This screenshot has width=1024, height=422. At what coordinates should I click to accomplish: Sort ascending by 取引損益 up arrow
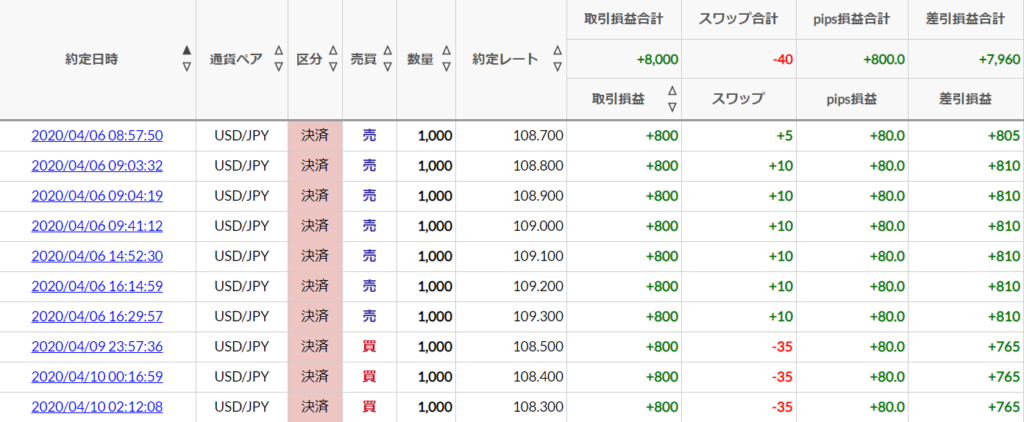672,90
